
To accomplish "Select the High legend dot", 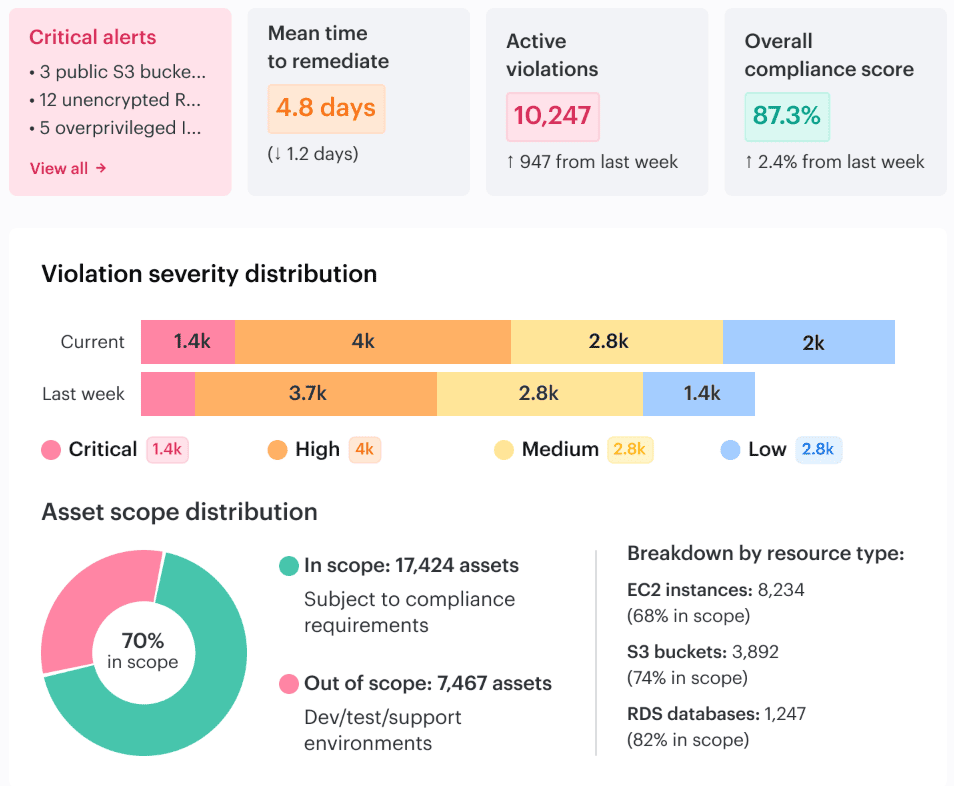I will [x=277, y=450].
